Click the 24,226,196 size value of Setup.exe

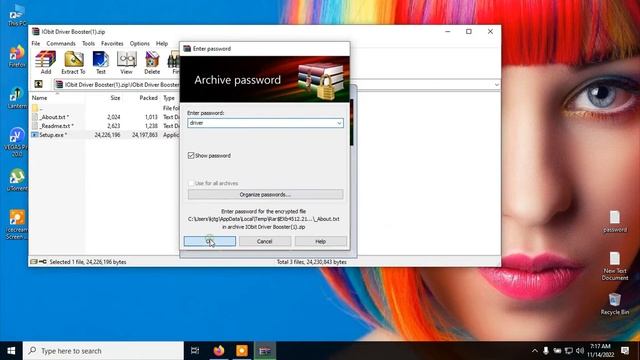[x=107, y=135]
